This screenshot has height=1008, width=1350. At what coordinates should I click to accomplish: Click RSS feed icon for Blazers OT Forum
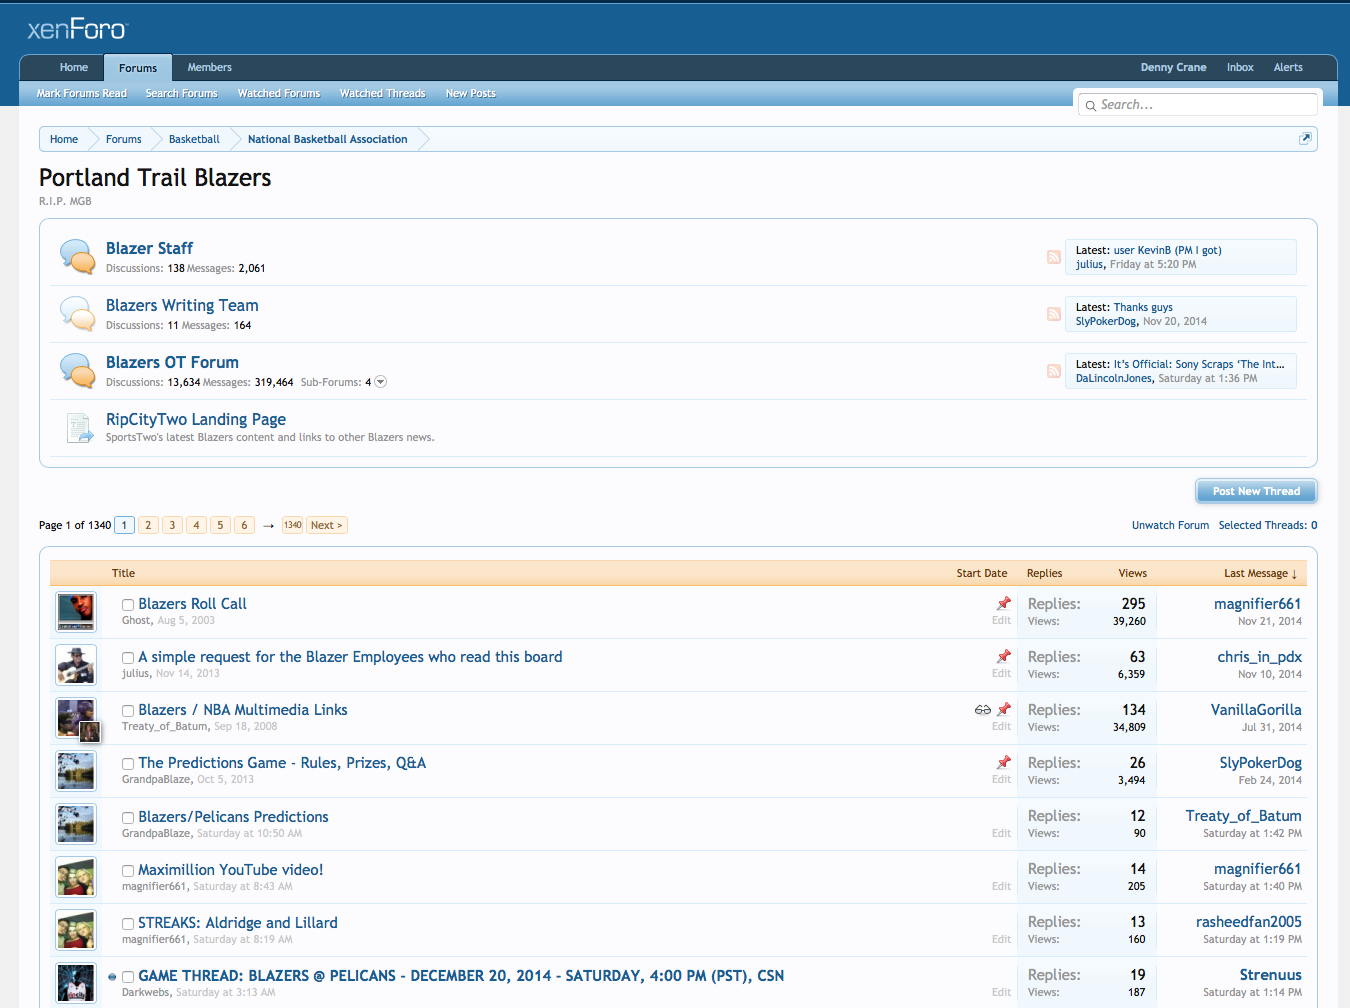[1053, 371]
